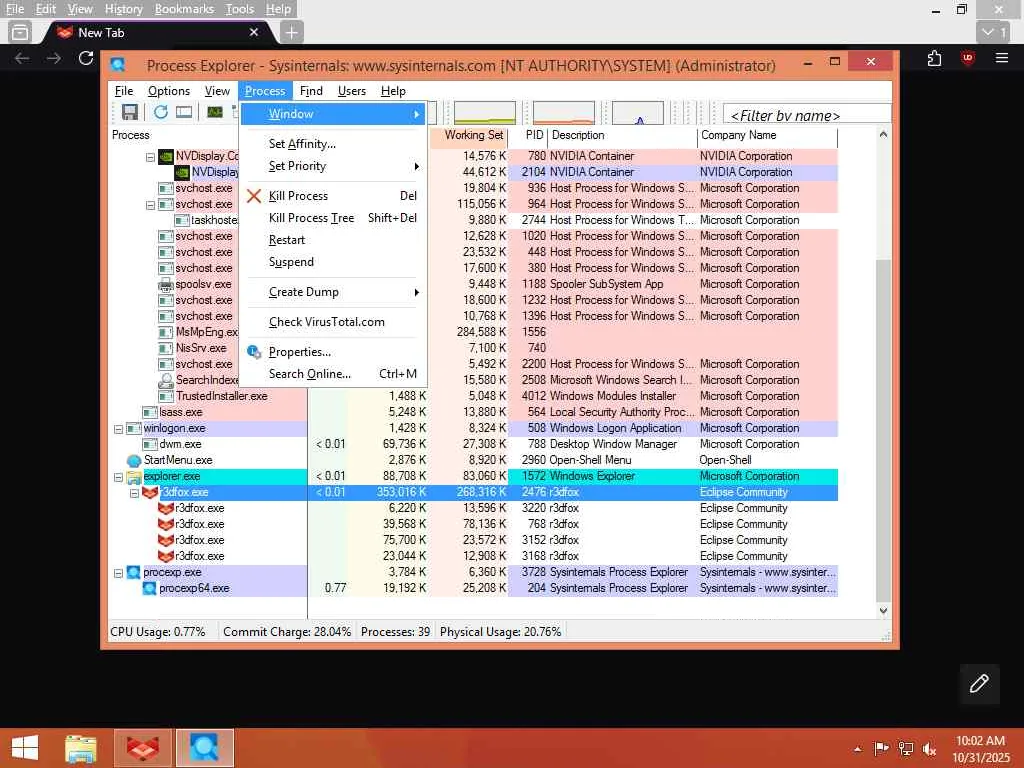Click r3dfox taskbar icon
1024x768 pixels.
[x=143, y=748]
